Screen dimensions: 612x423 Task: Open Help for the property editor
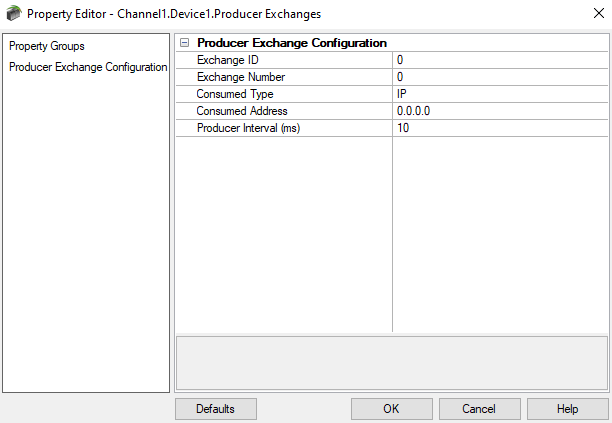[567, 409]
